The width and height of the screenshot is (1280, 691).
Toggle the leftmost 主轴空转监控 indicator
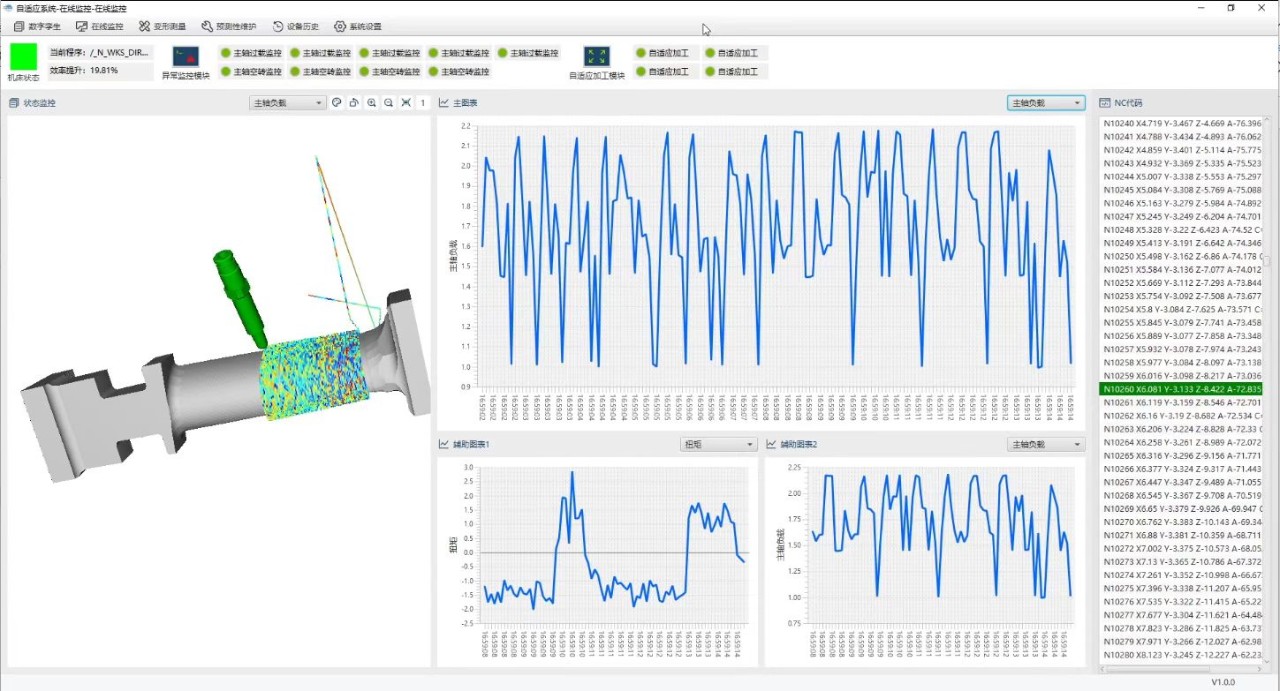[251, 72]
